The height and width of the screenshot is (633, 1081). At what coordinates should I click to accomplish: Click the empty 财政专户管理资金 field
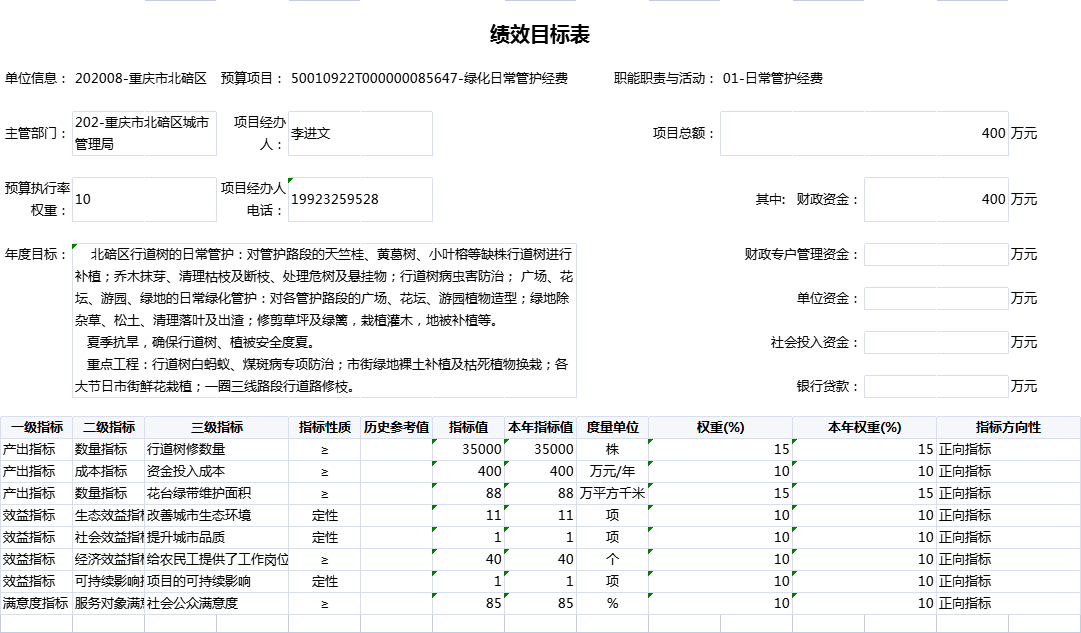(x=936, y=254)
